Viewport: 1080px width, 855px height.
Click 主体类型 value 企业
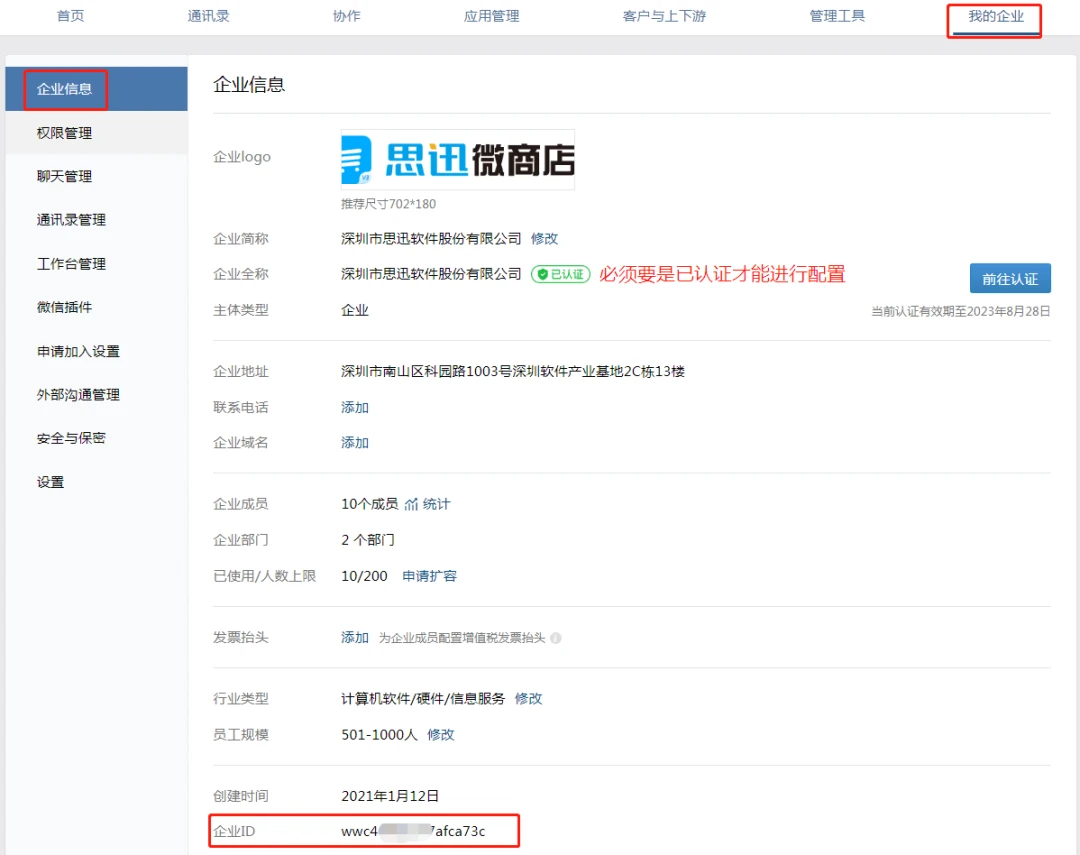pos(355,310)
